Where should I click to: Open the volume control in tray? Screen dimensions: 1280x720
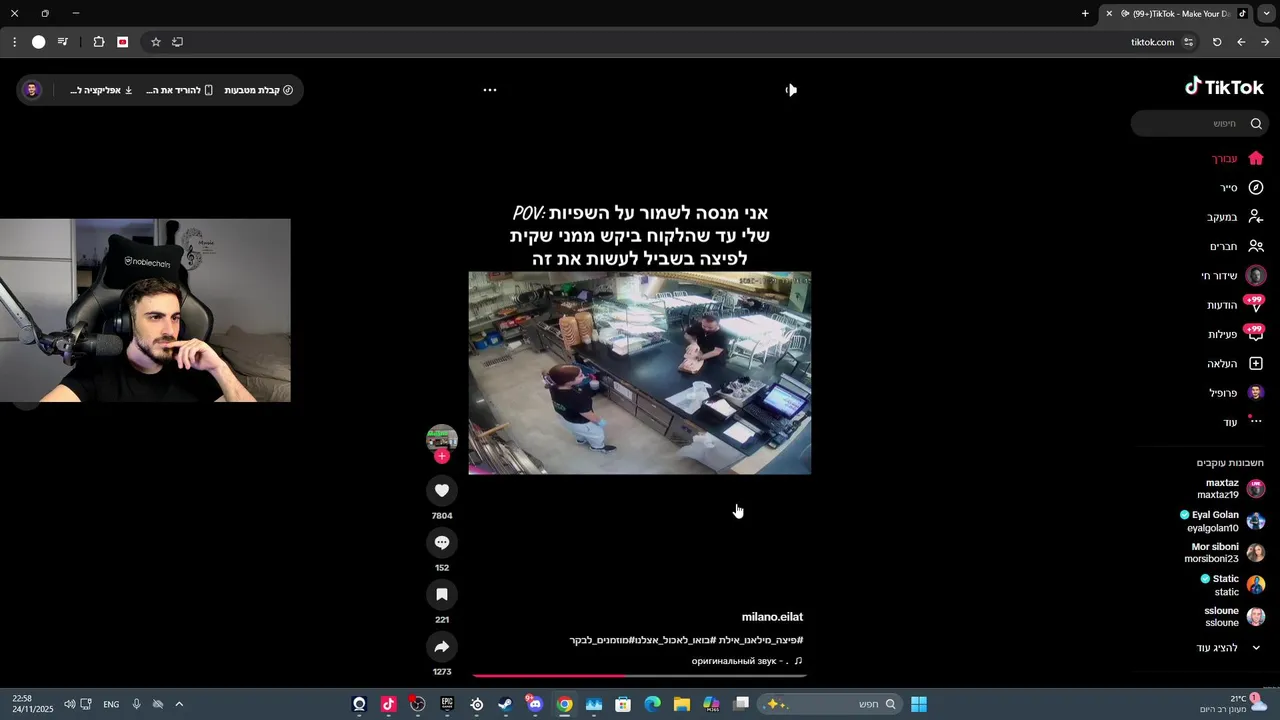tap(69, 704)
